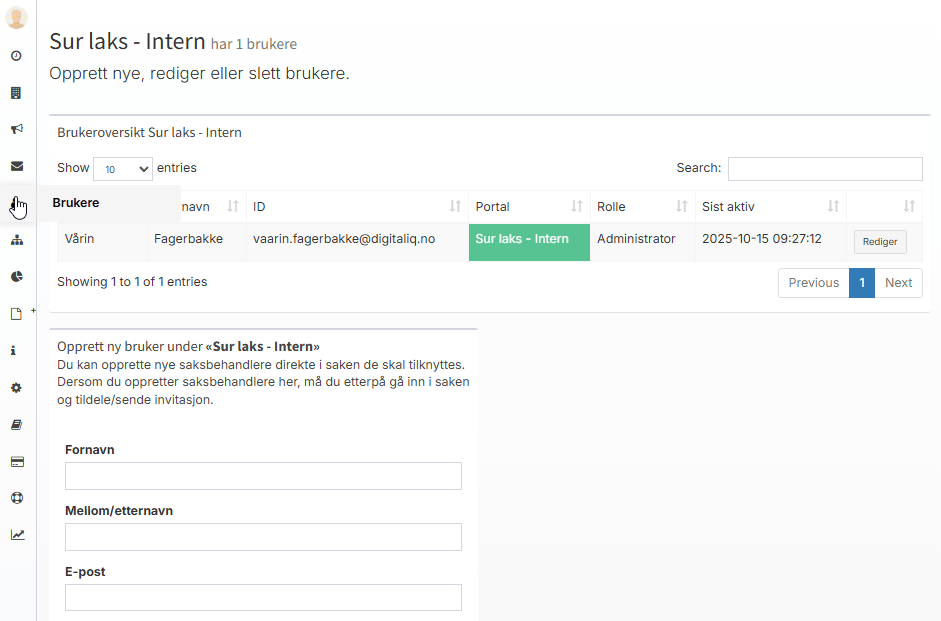Click the settings gear icon
Viewport: 941px width, 621px height.
click(x=16, y=388)
